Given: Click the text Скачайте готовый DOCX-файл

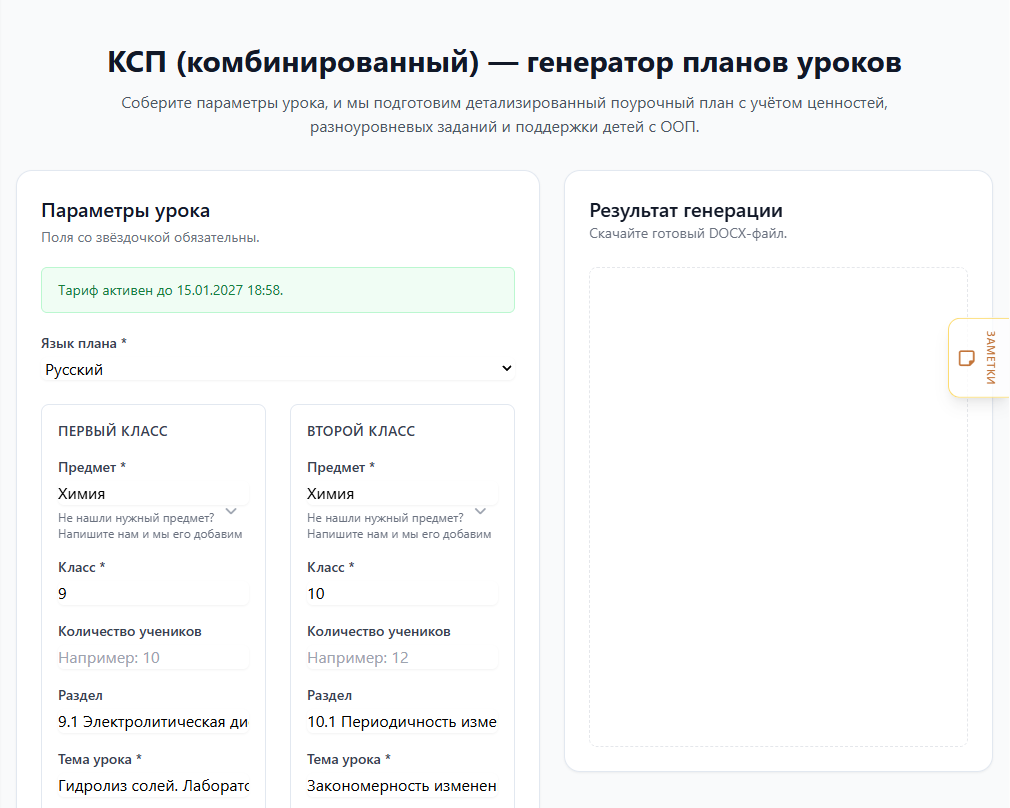Looking at the screenshot, I should [688, 233].
